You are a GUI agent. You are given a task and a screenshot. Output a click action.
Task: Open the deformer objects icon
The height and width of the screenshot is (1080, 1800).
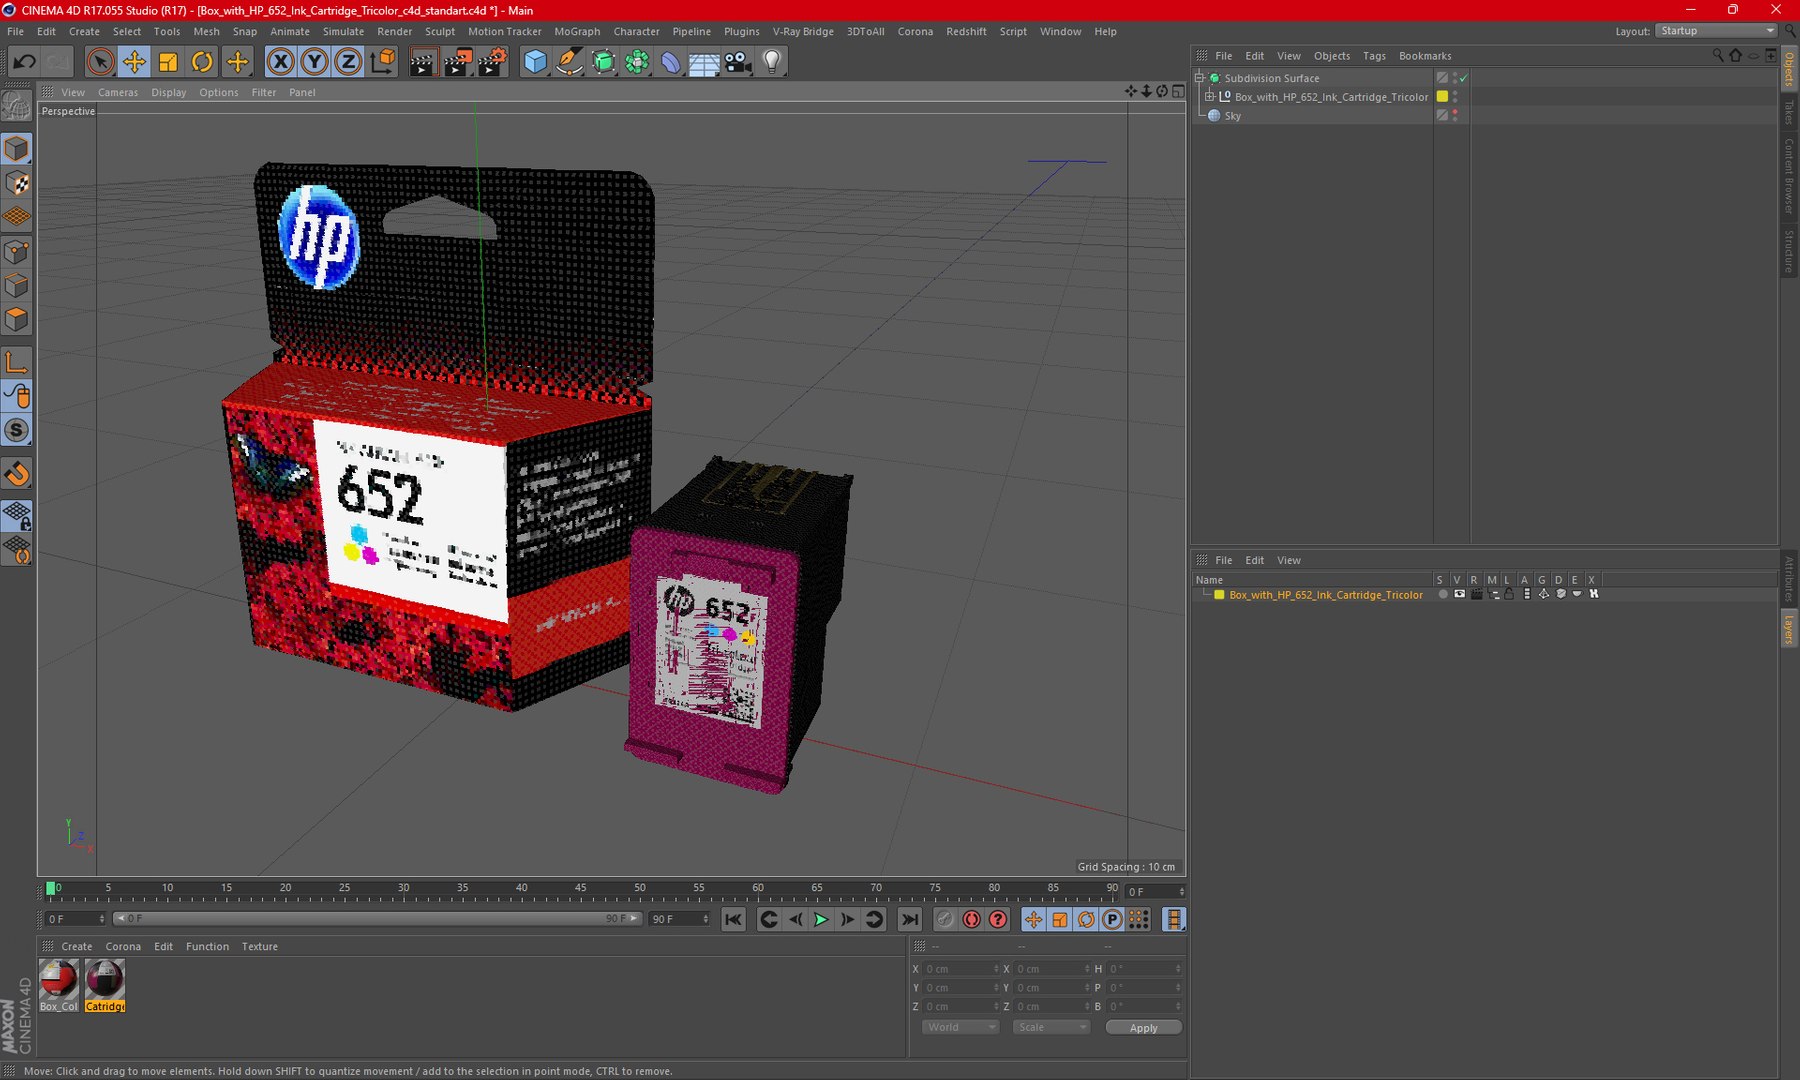[x=671, y=62]
